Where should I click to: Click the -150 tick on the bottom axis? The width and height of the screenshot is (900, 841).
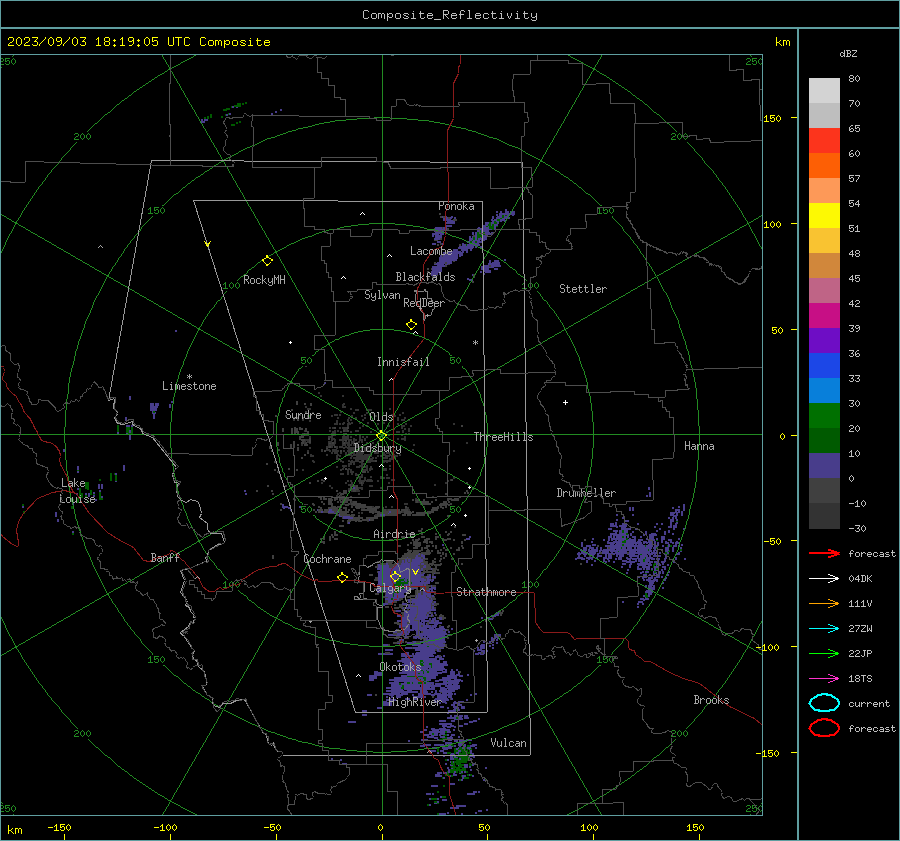coord(59,827)
